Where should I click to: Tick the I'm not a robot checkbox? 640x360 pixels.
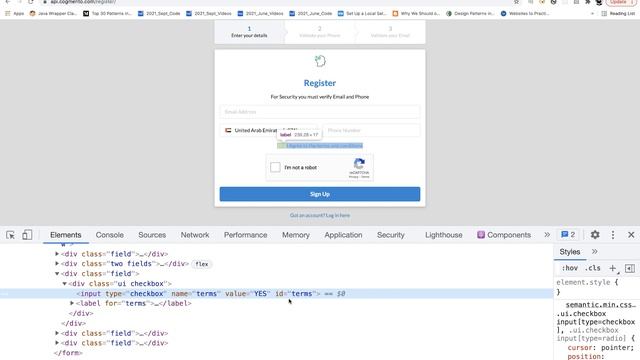275,167
